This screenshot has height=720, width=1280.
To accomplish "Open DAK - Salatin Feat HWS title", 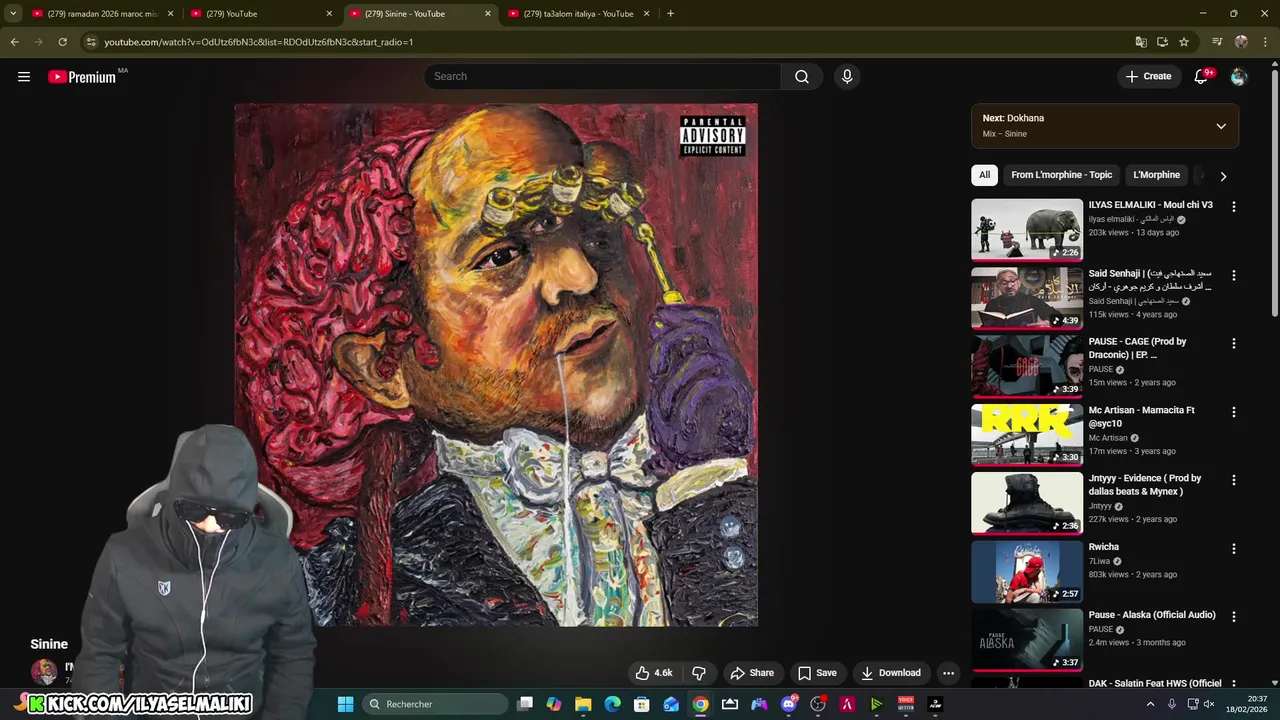I will pos(1155,683).
